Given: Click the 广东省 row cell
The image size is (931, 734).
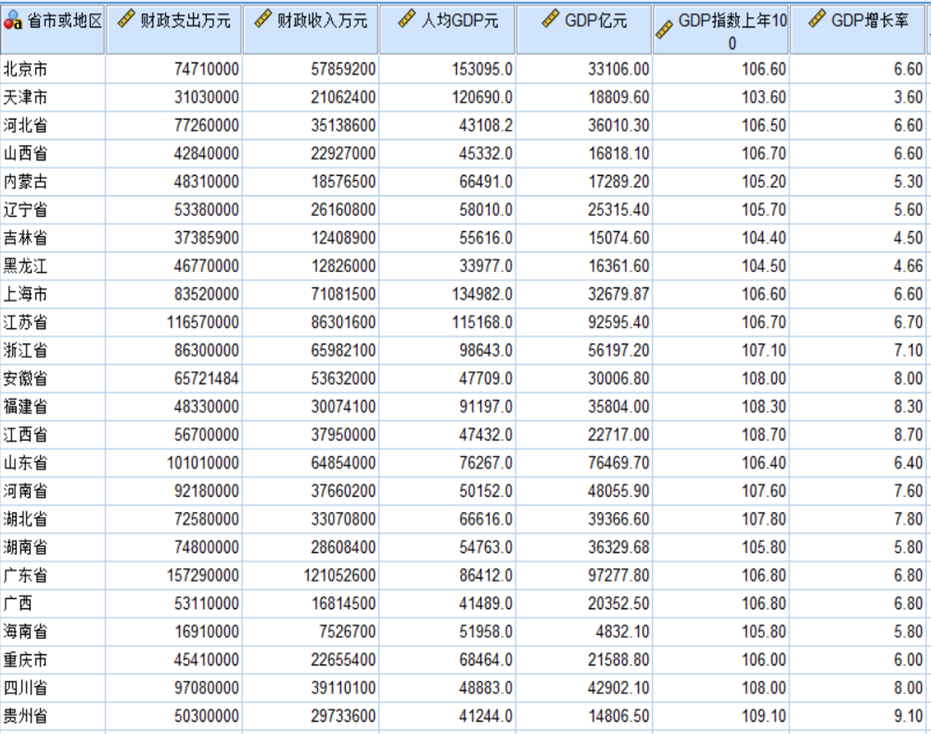Looking at the screenshot, I should tap(53, 575).
